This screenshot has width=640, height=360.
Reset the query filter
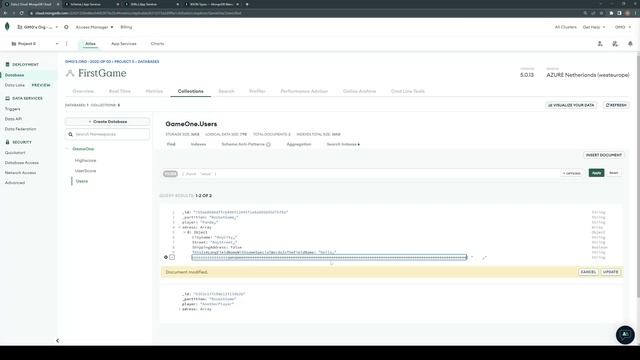pyautogui.click(x=613, y=173)
